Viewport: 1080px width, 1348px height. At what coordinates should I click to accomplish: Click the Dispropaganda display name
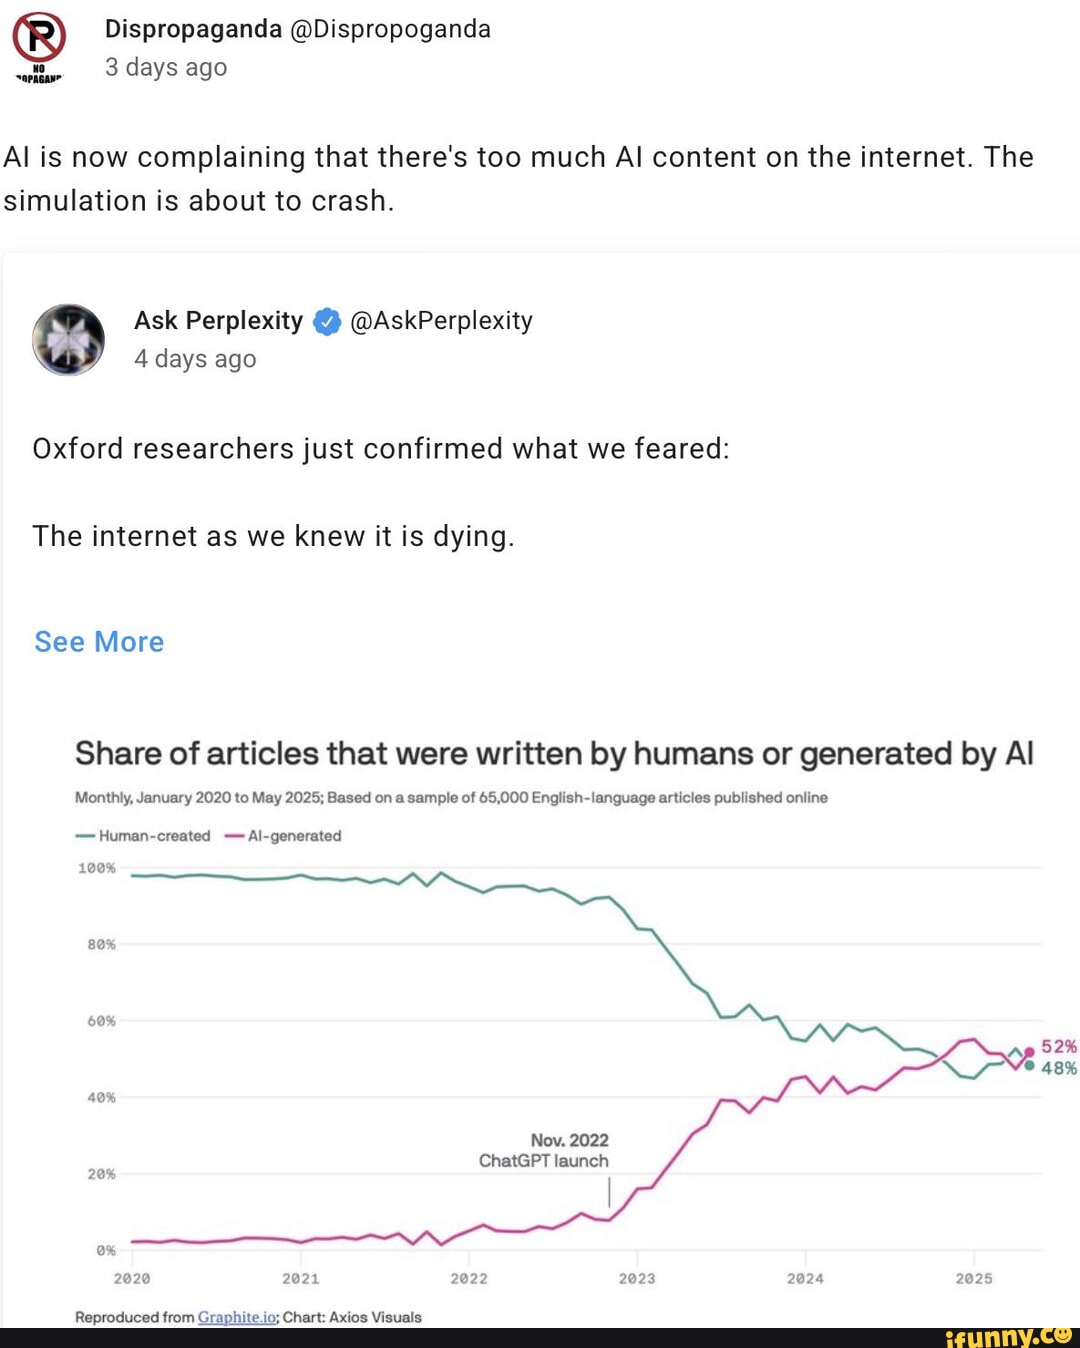click(193, 29)
